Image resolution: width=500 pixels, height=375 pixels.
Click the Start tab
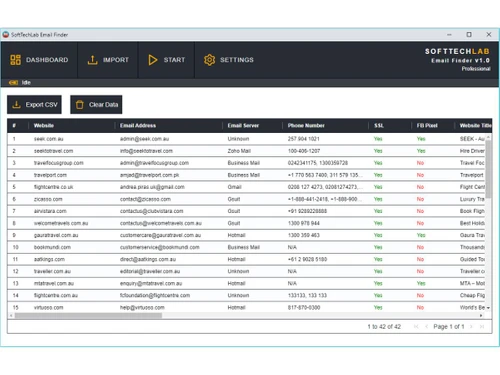click(x=166, y=60)
